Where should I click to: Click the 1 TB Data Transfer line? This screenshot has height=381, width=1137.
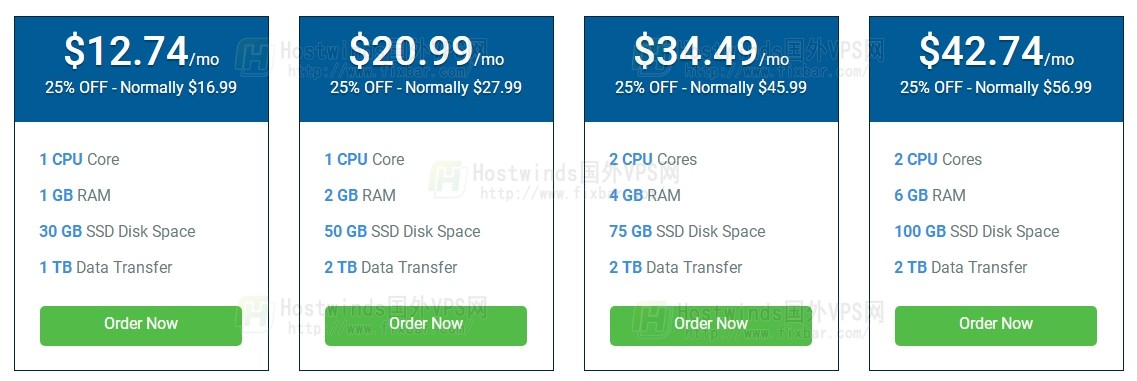[x=106, y=268]
